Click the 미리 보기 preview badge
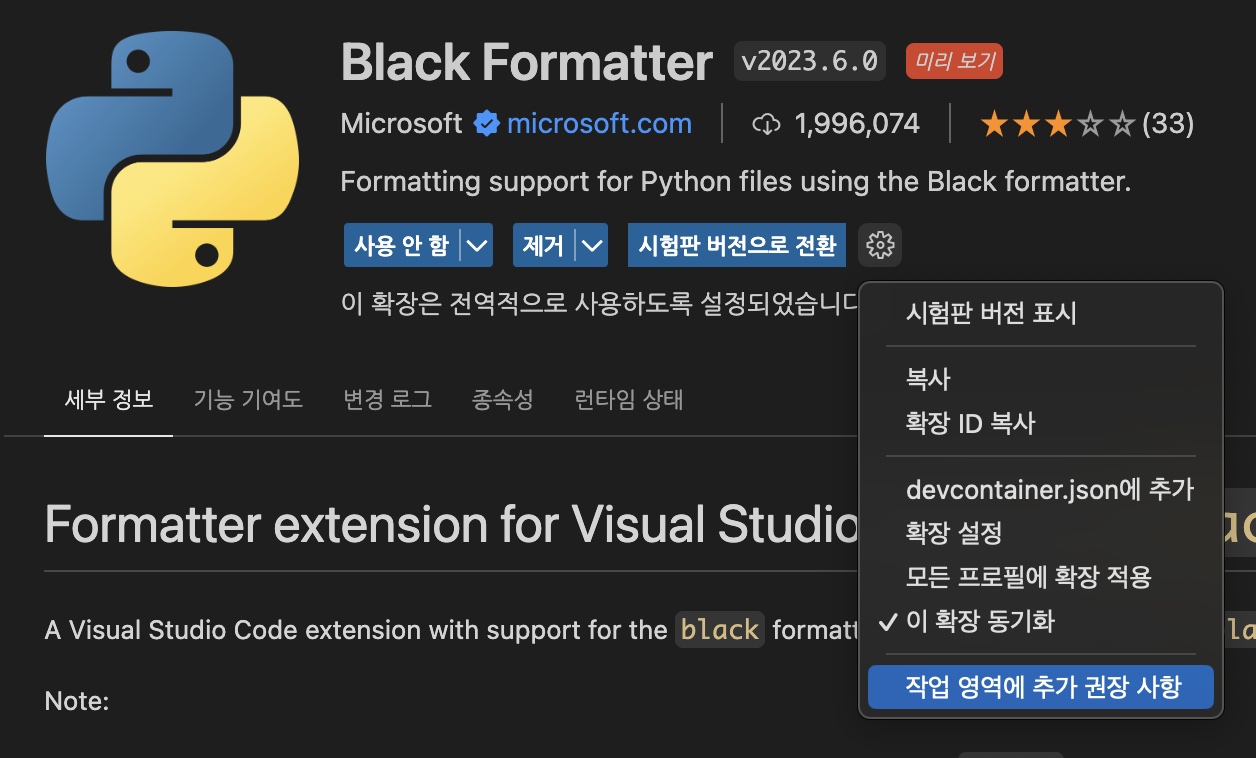Viewport: 1256px width, 758px height. point(954,62)
